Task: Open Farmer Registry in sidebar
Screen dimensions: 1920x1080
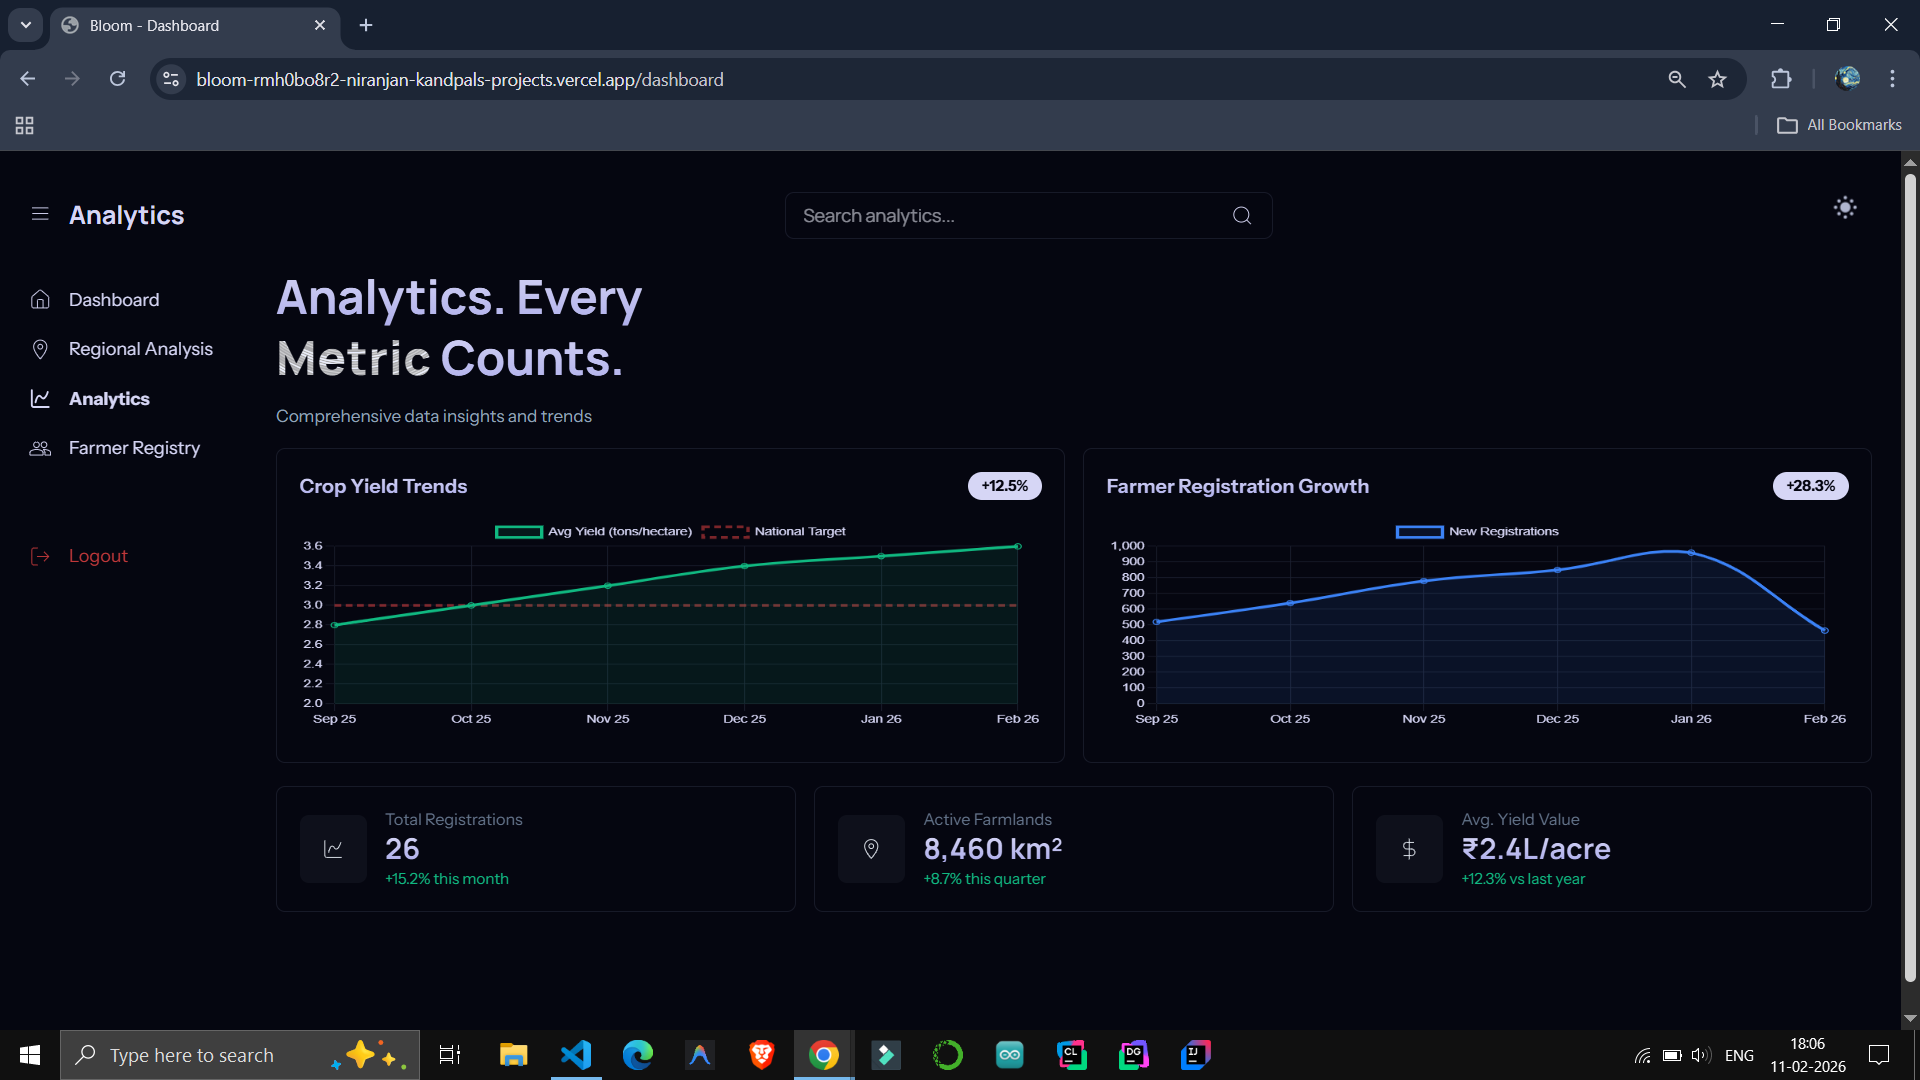Action: tap(134, 448)
